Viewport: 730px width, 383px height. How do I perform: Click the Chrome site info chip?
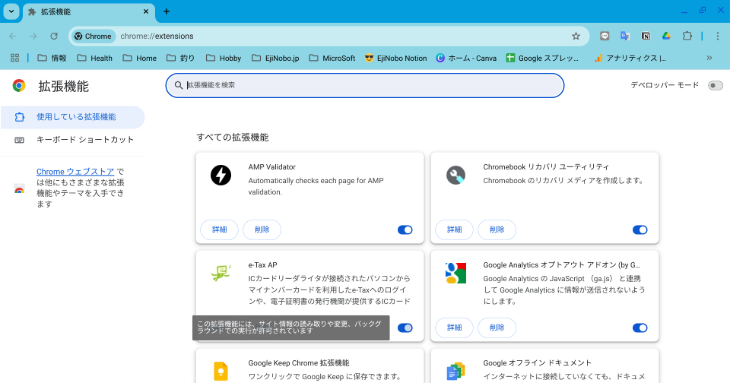pyautogui.click(x=93, y=36)
